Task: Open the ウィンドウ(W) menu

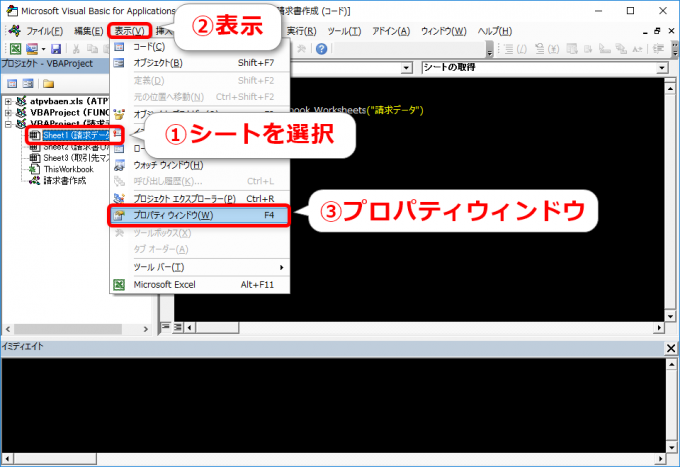Action: pyautogui.click(x=444, y=31)
